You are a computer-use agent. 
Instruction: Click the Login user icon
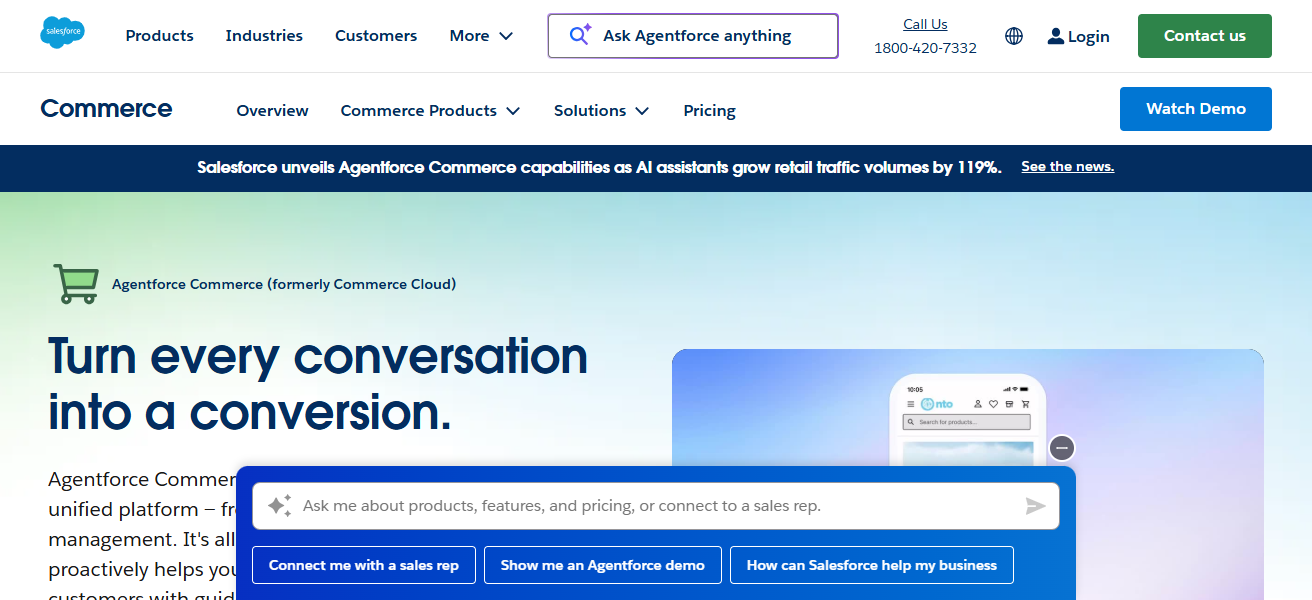tap(1055, 36)
